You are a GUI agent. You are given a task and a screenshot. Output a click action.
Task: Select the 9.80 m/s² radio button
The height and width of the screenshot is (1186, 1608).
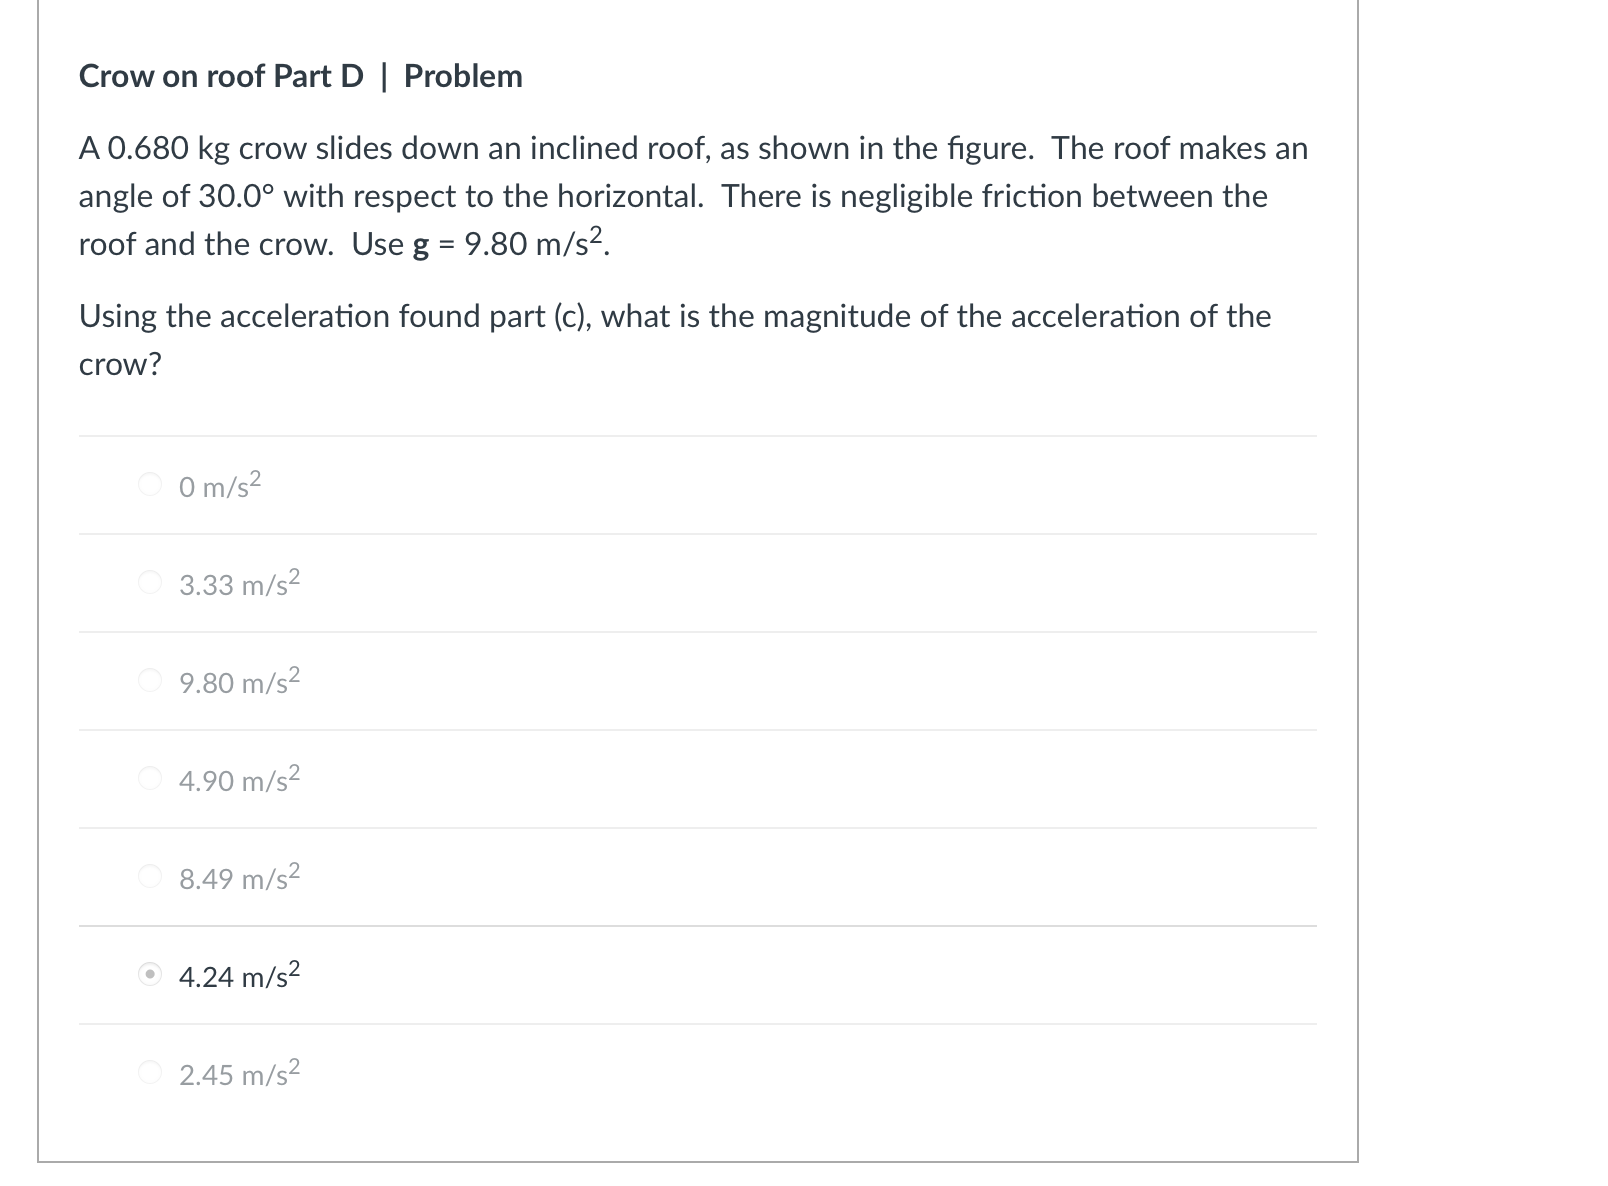click(x=148, y=681)
